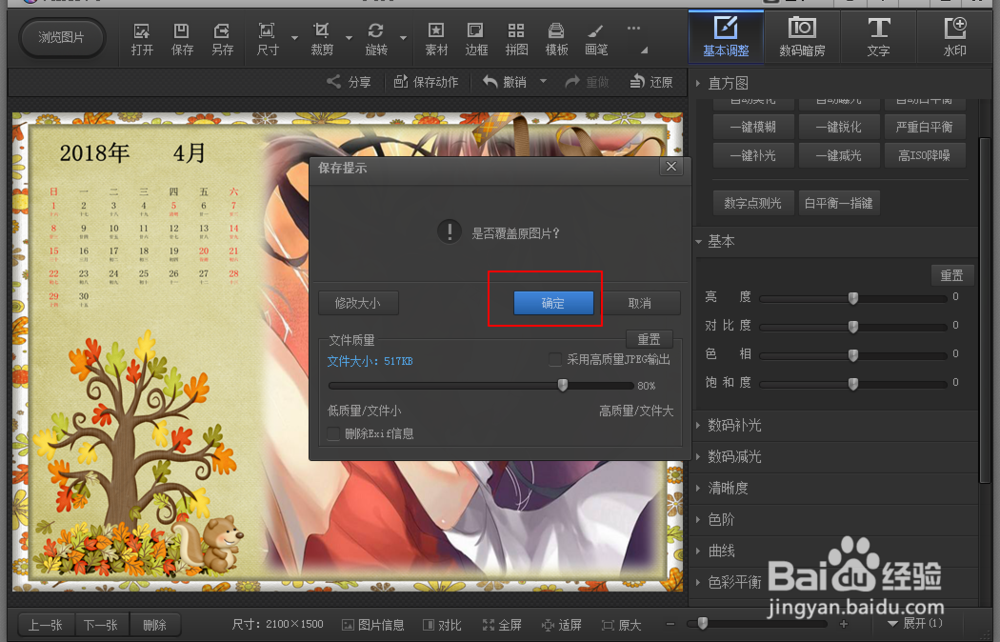
Task: Click 原大 original size icon
Action: tap(621, 625)
